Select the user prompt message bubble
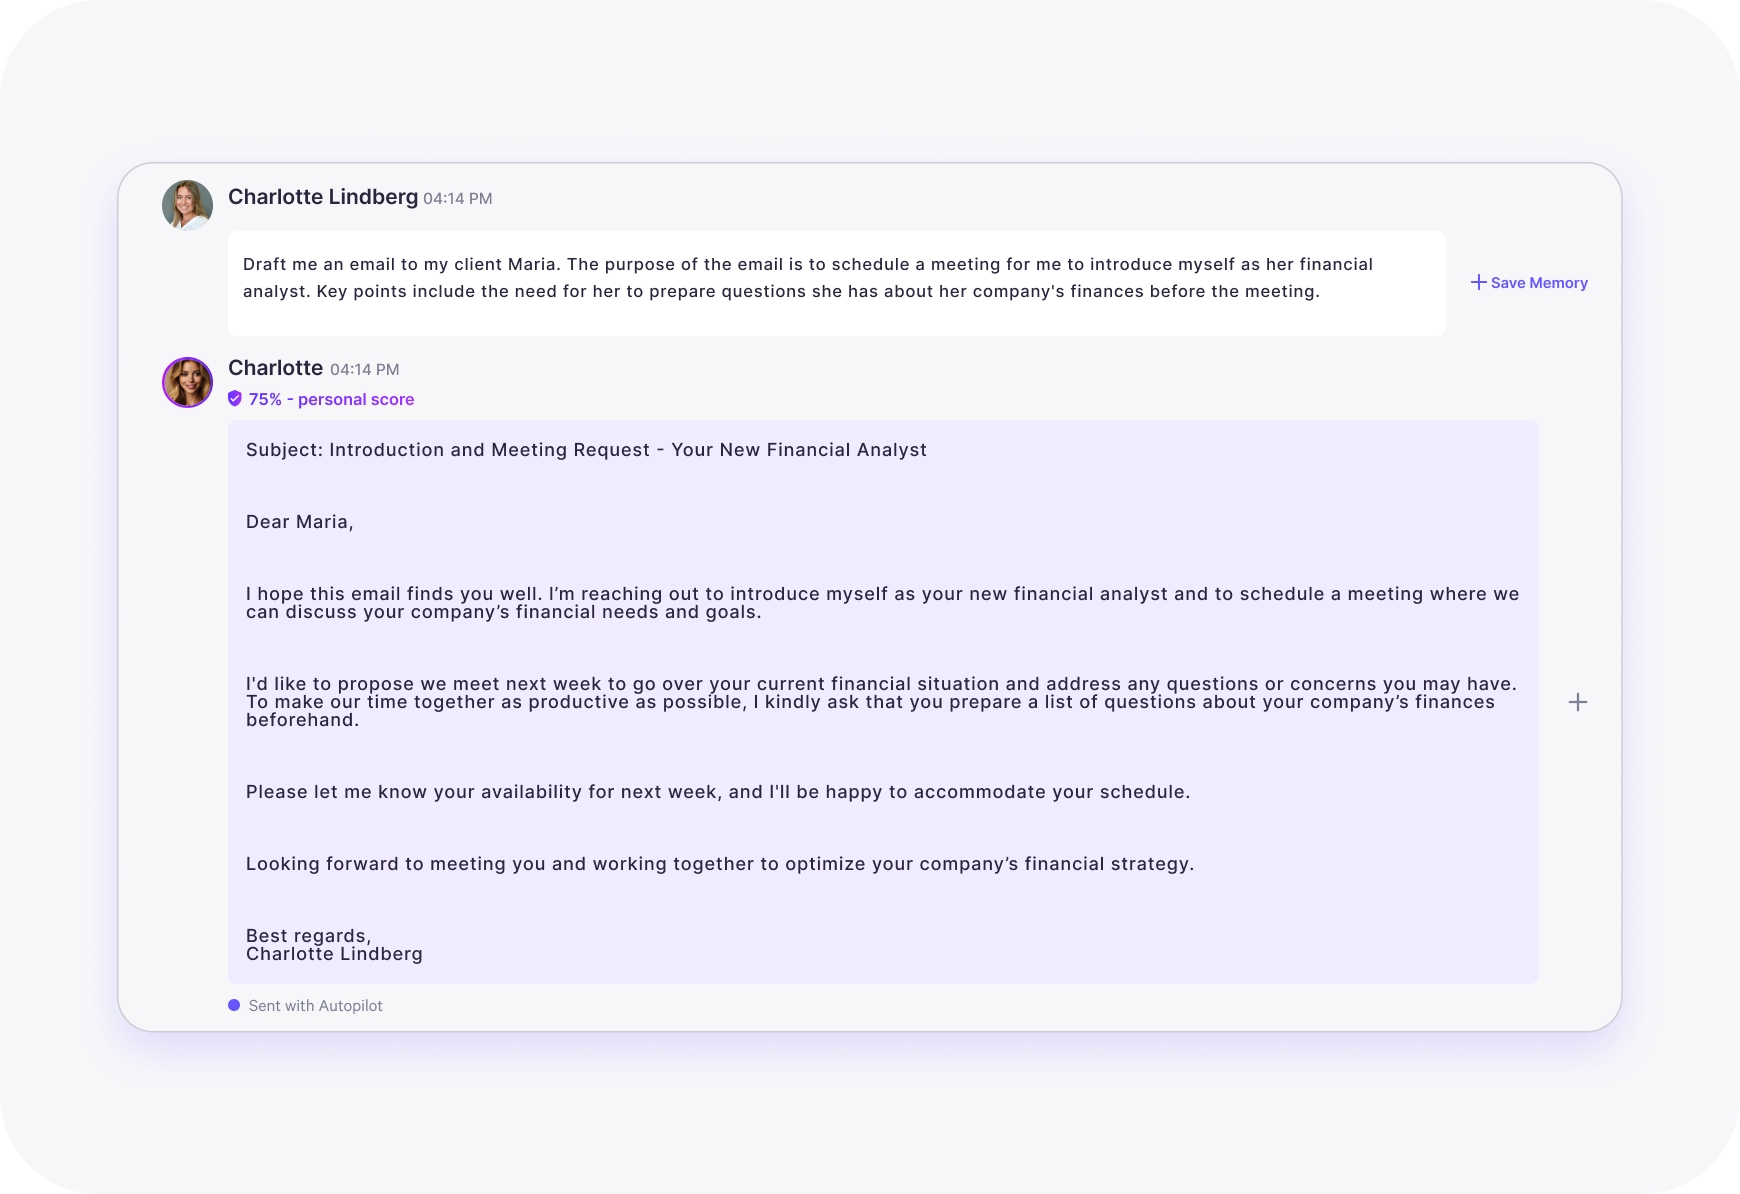The width and height of the screenshot is (1740, 1194). tap(836, 283)
